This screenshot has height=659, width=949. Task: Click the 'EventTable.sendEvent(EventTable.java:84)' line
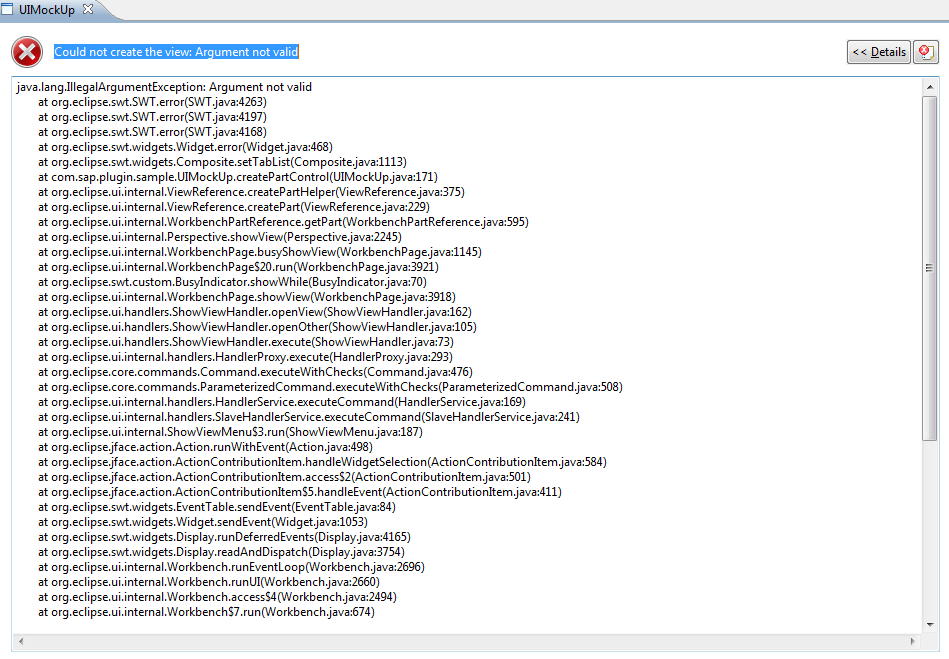[217, 507]
